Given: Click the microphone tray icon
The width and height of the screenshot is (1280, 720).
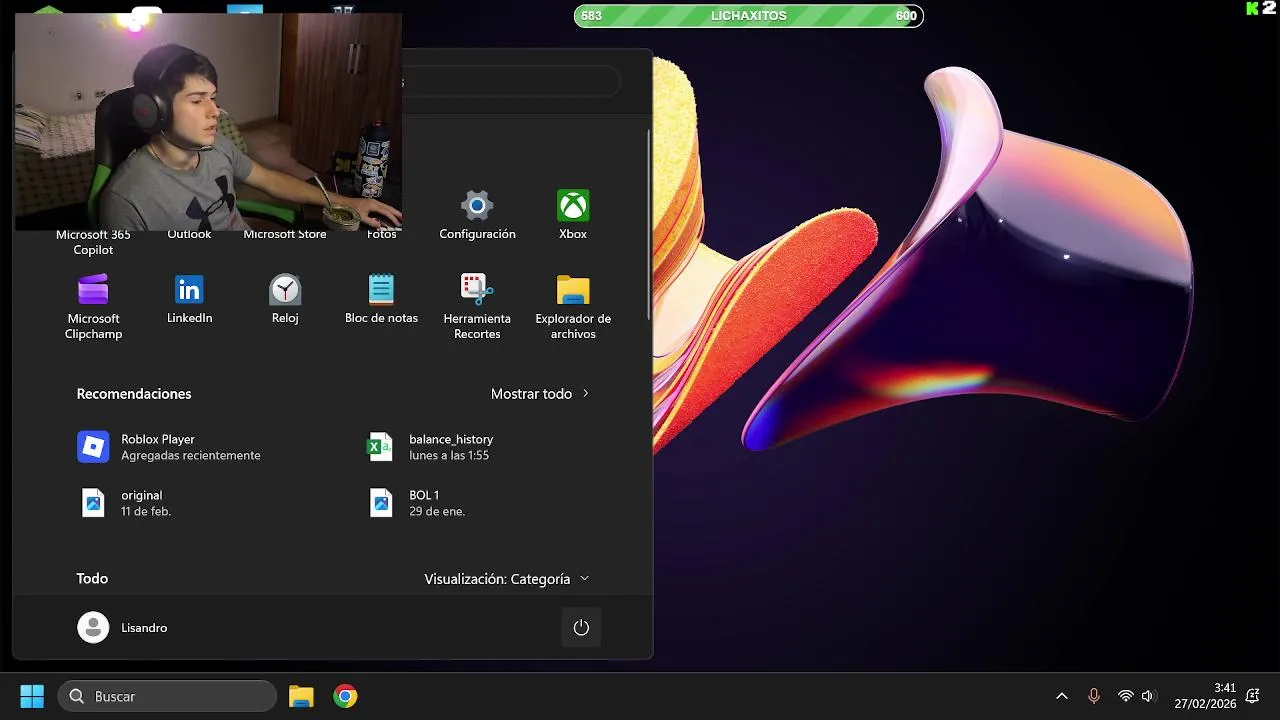Looking at the screenshot, I should (1094, 696).
